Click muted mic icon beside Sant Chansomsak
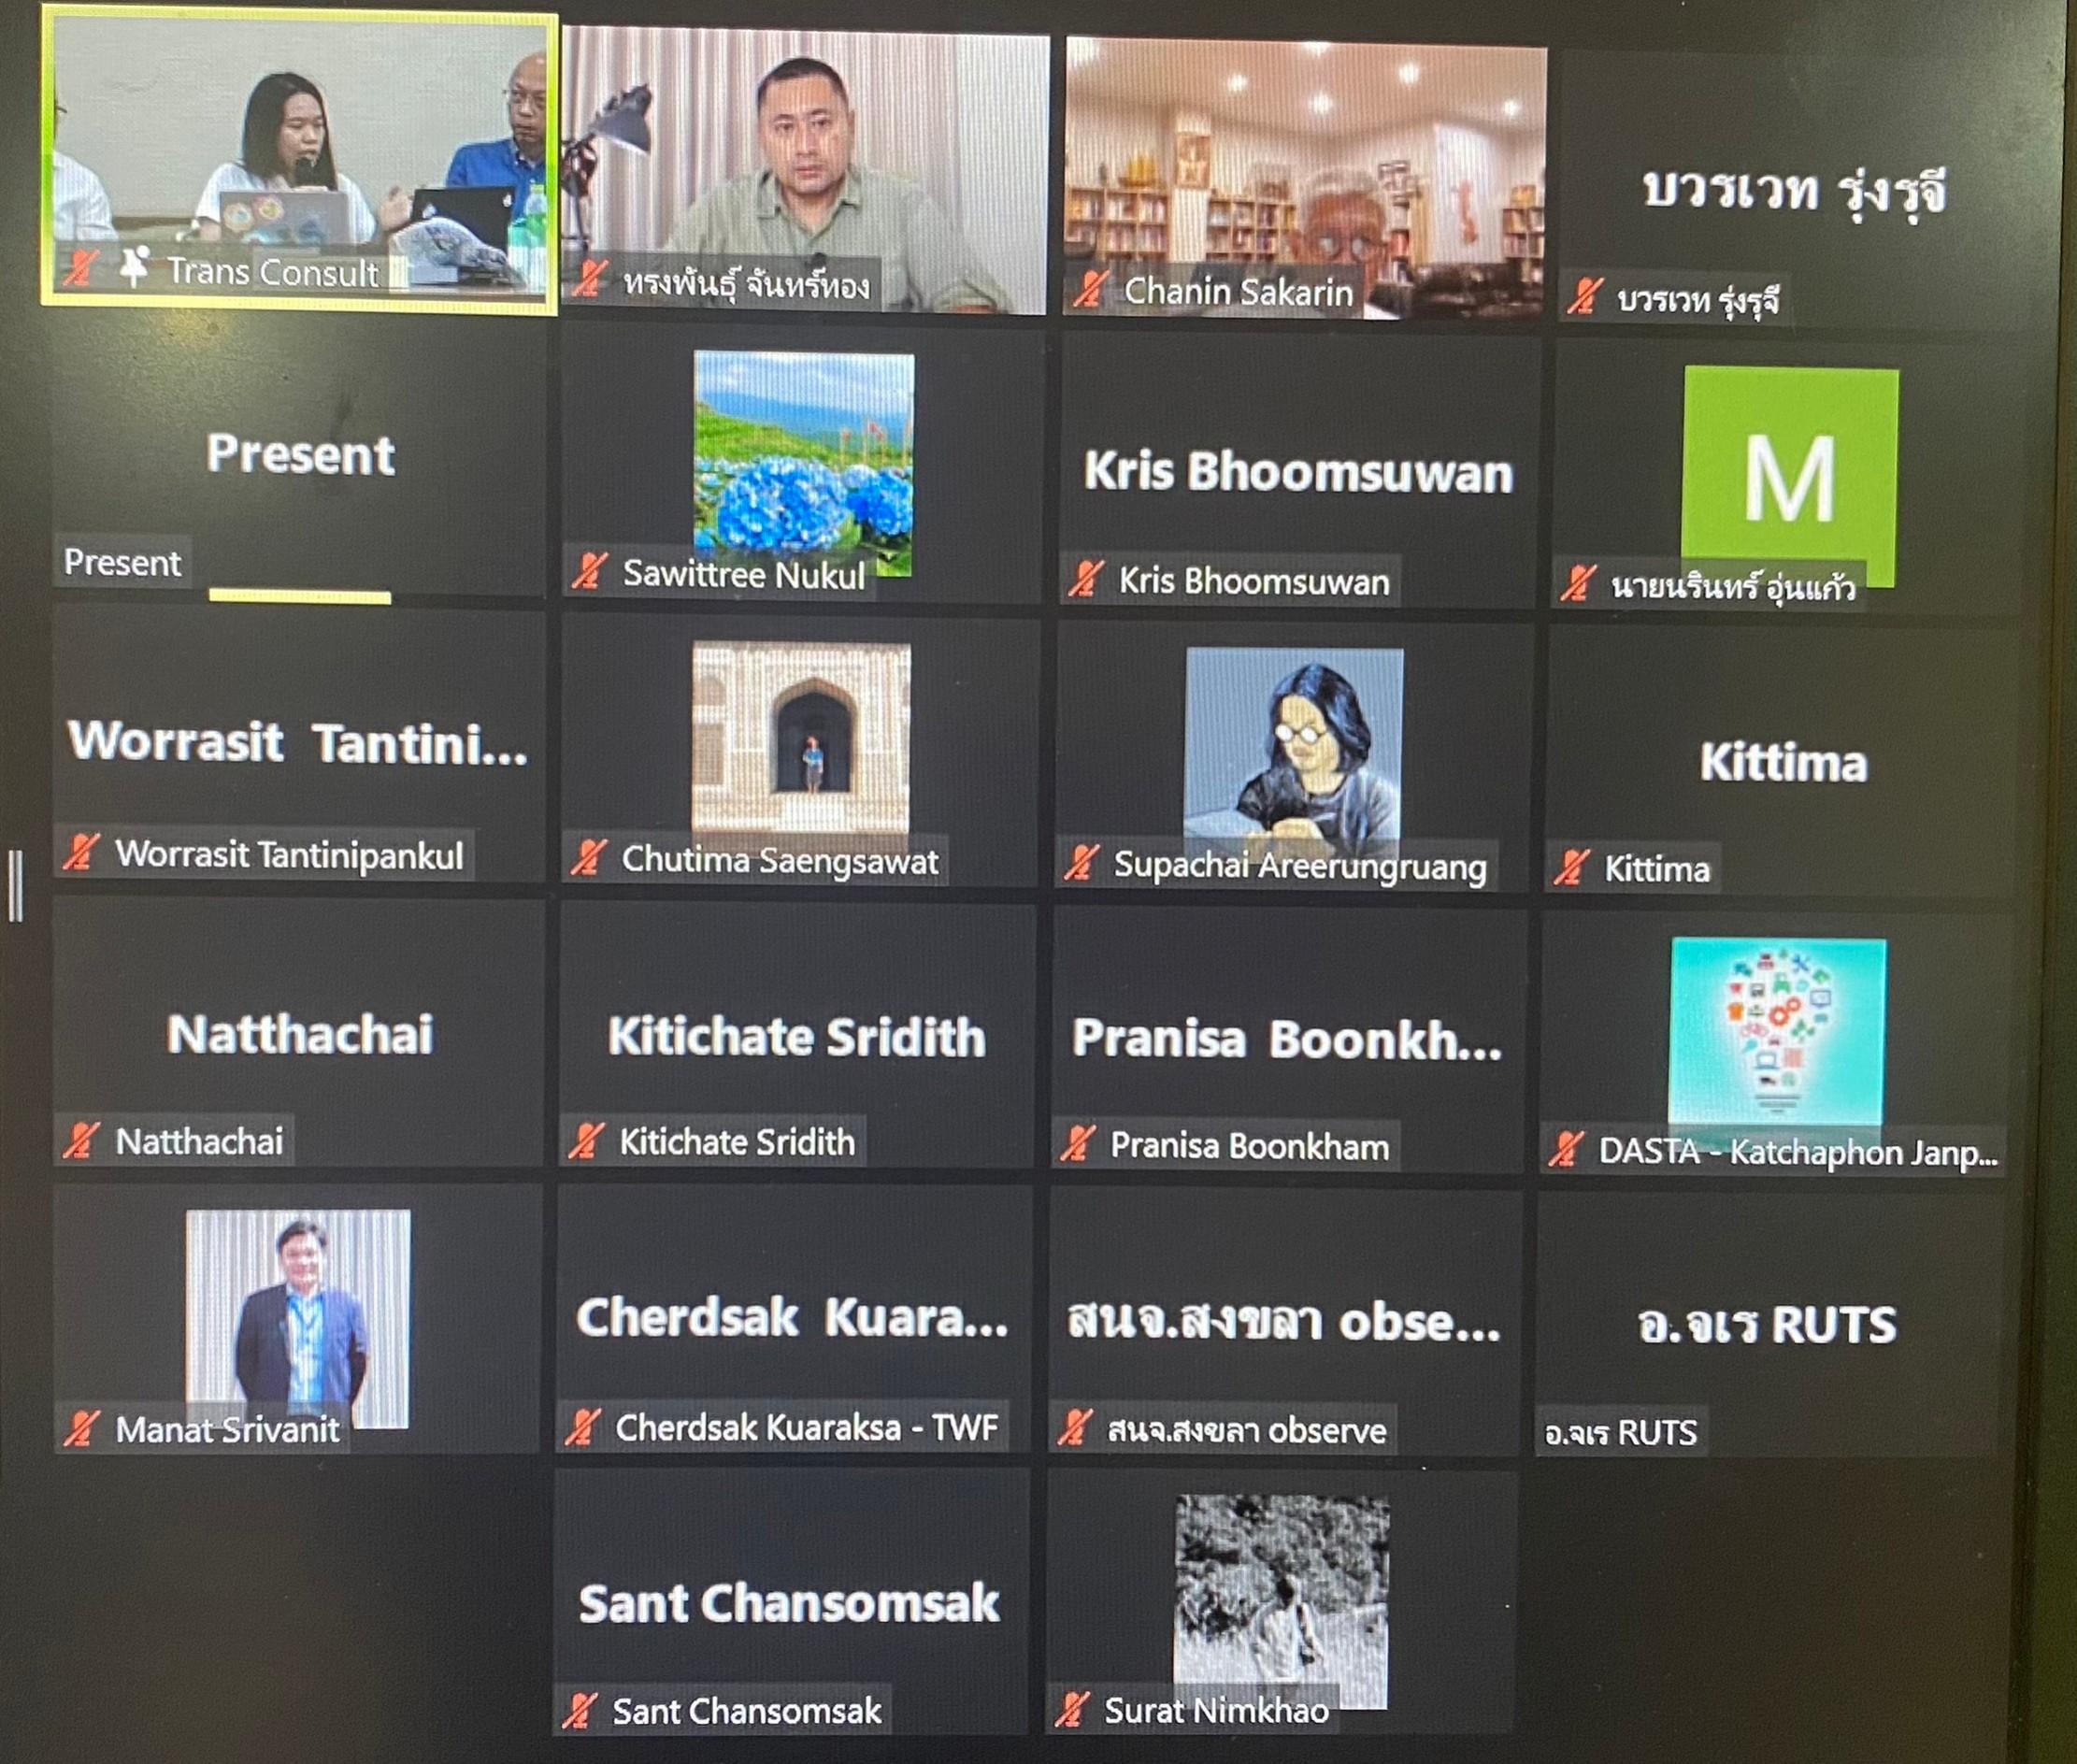This screenshot has height=1764, width=2077. tap(580, 1711)
